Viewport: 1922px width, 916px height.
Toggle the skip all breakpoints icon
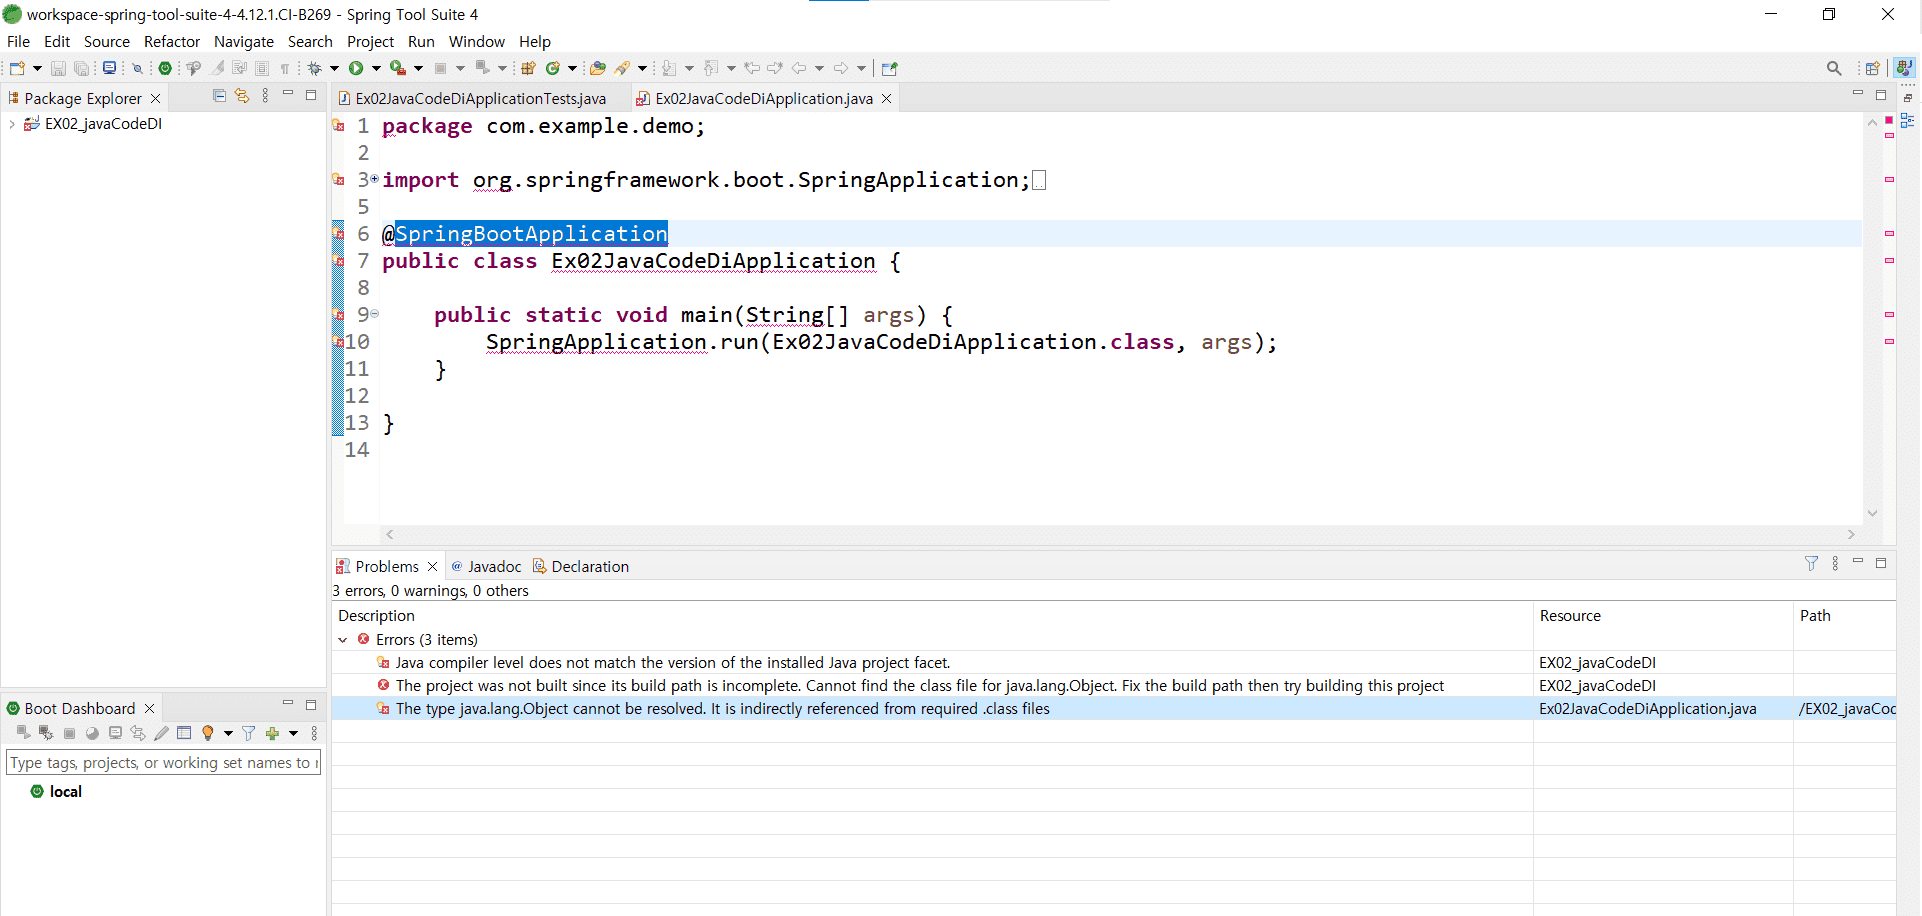click(138, 68)
